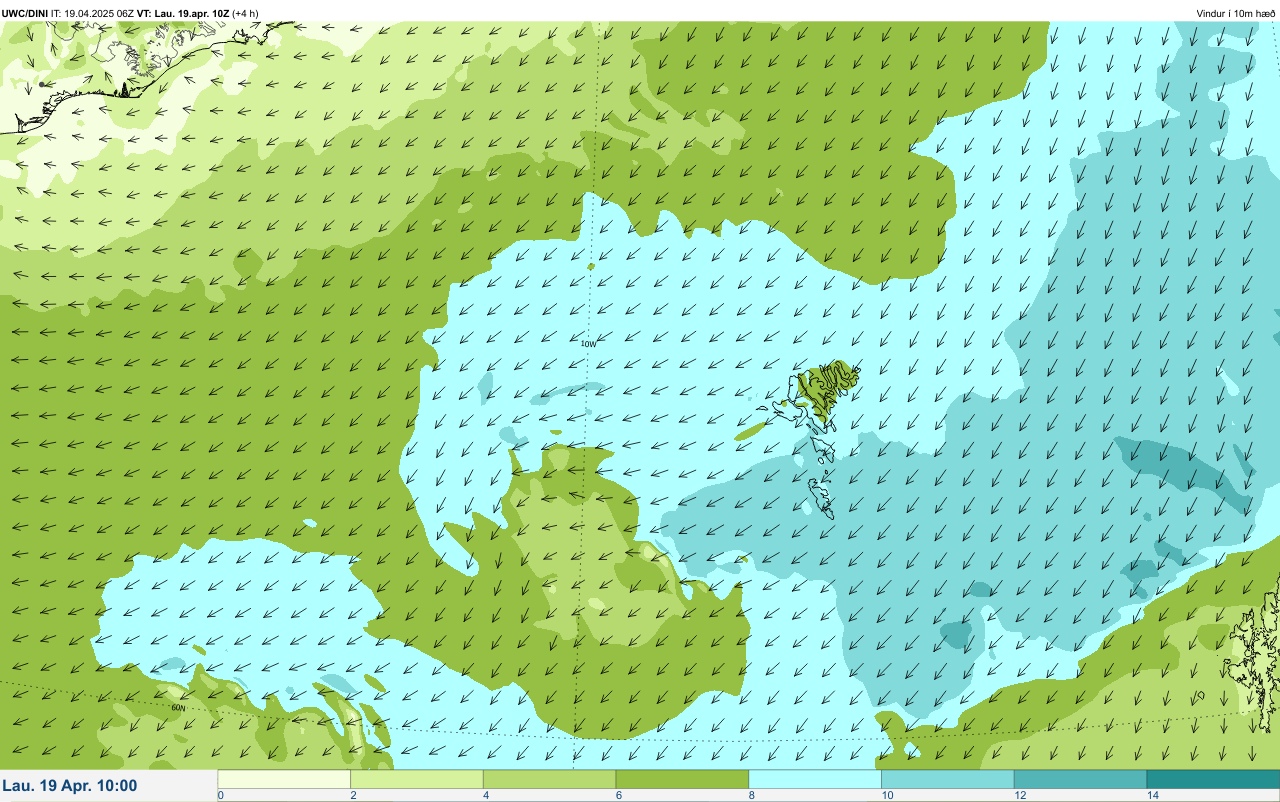
Task: Click the olive green 6–8 legend swatch
Action: (682, 779)
